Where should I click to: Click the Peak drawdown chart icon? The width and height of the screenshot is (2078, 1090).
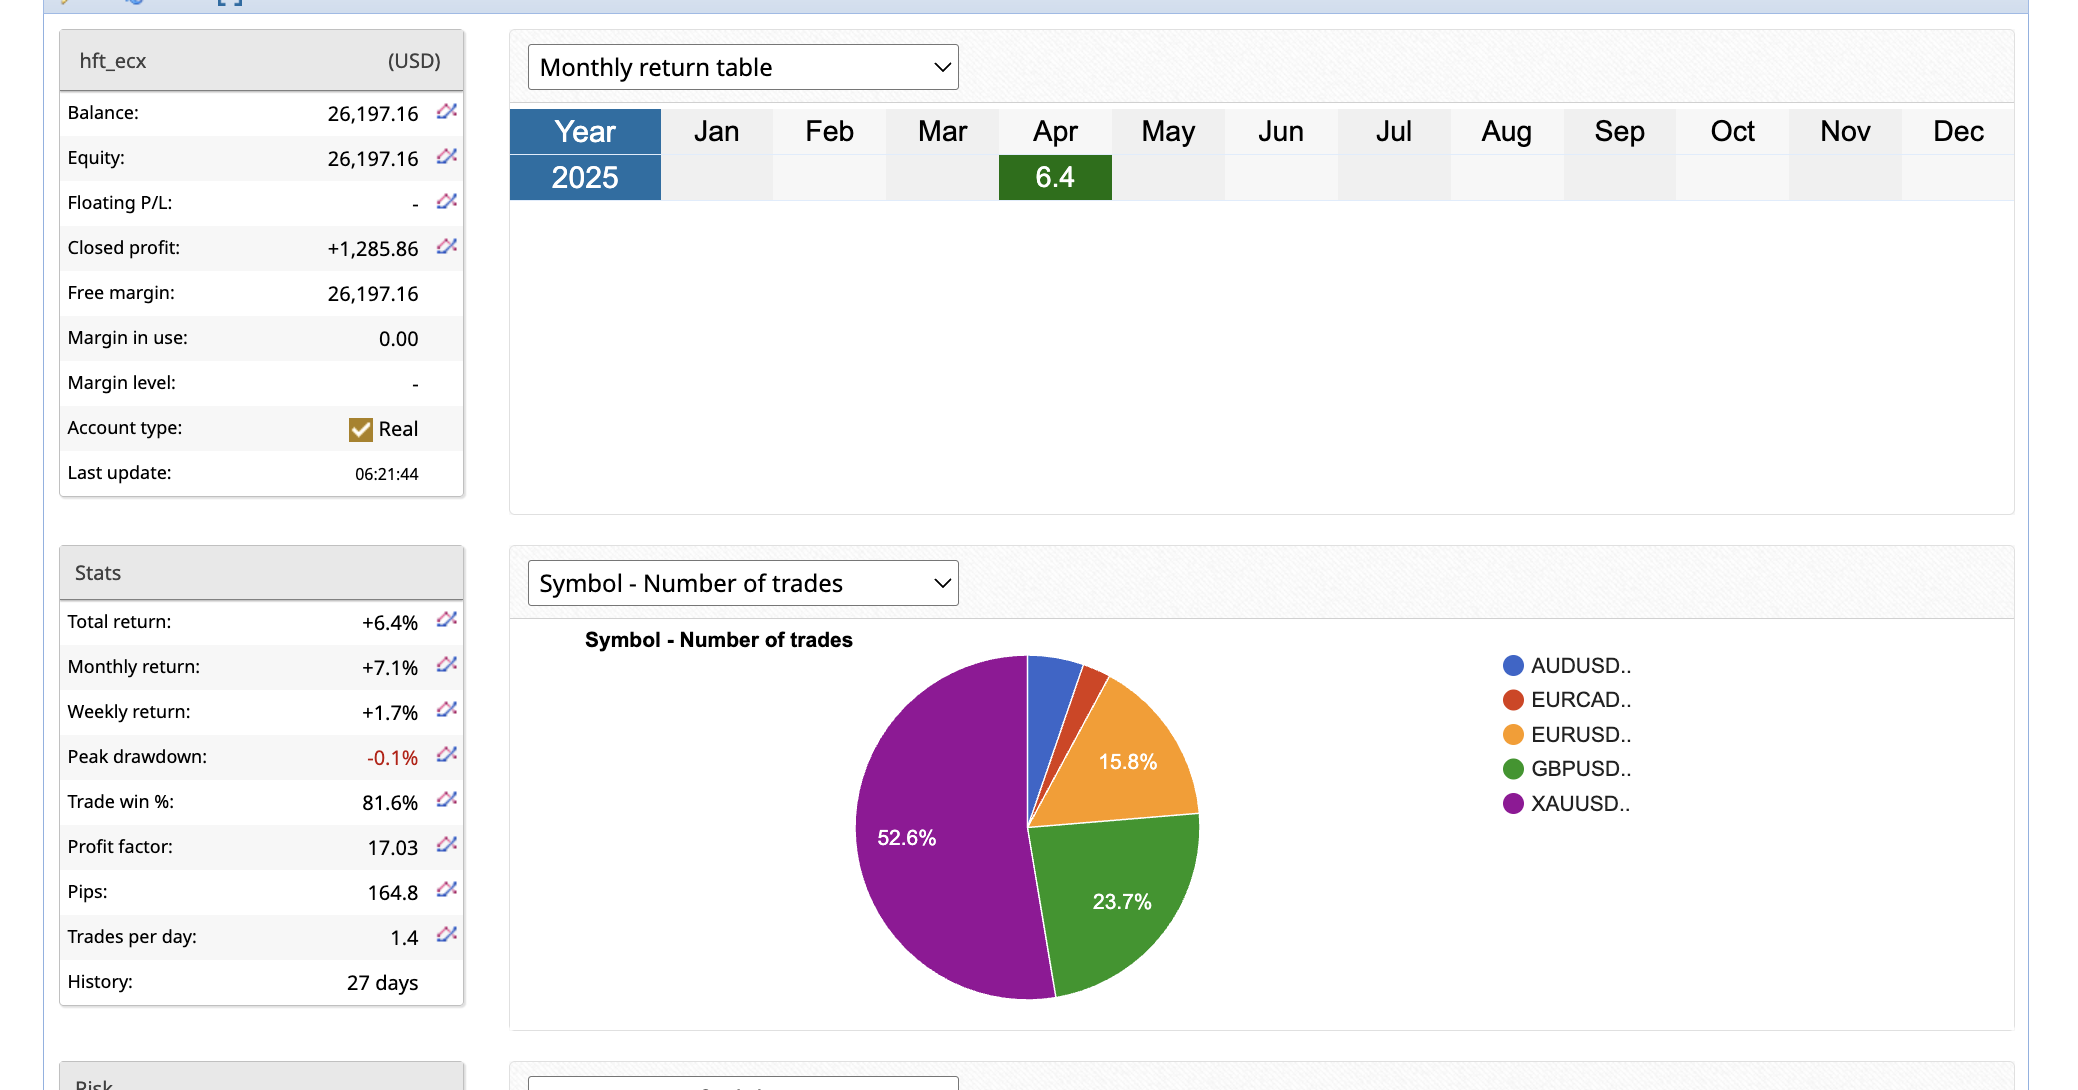(446, 755)
